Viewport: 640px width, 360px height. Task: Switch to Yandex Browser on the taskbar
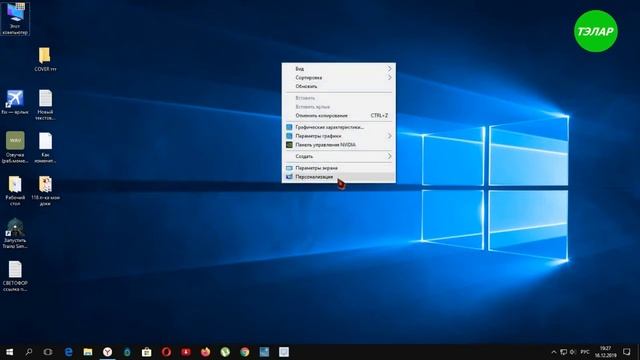click(x=107, y=352)
